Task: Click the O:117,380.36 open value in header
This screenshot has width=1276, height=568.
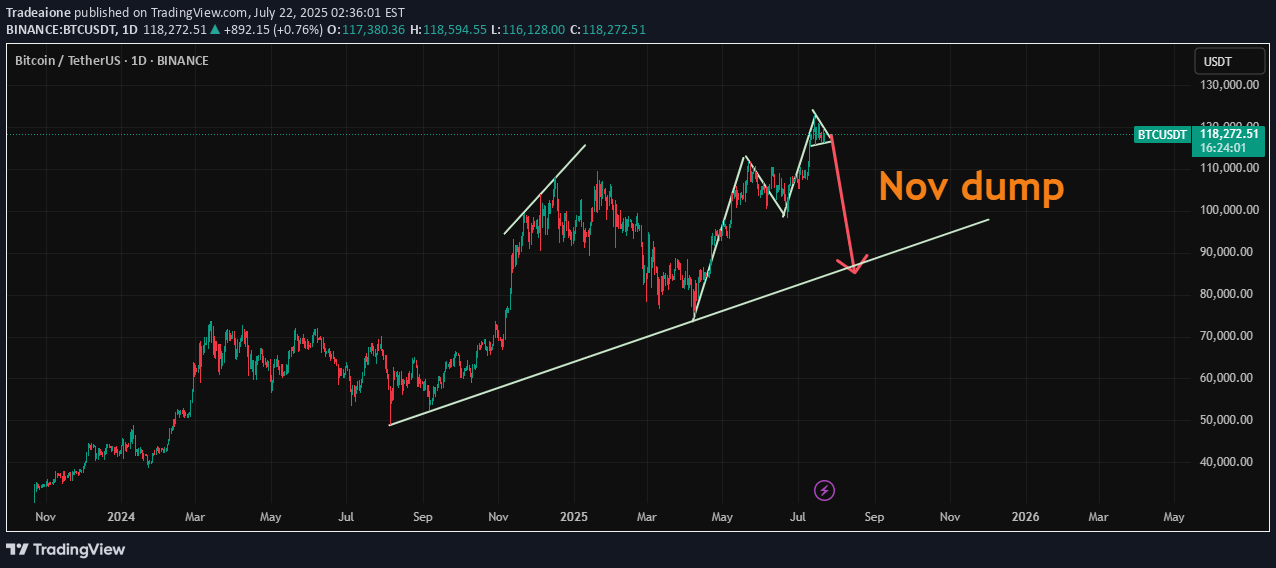Action: pyautogui.click(x=364, y=30)
